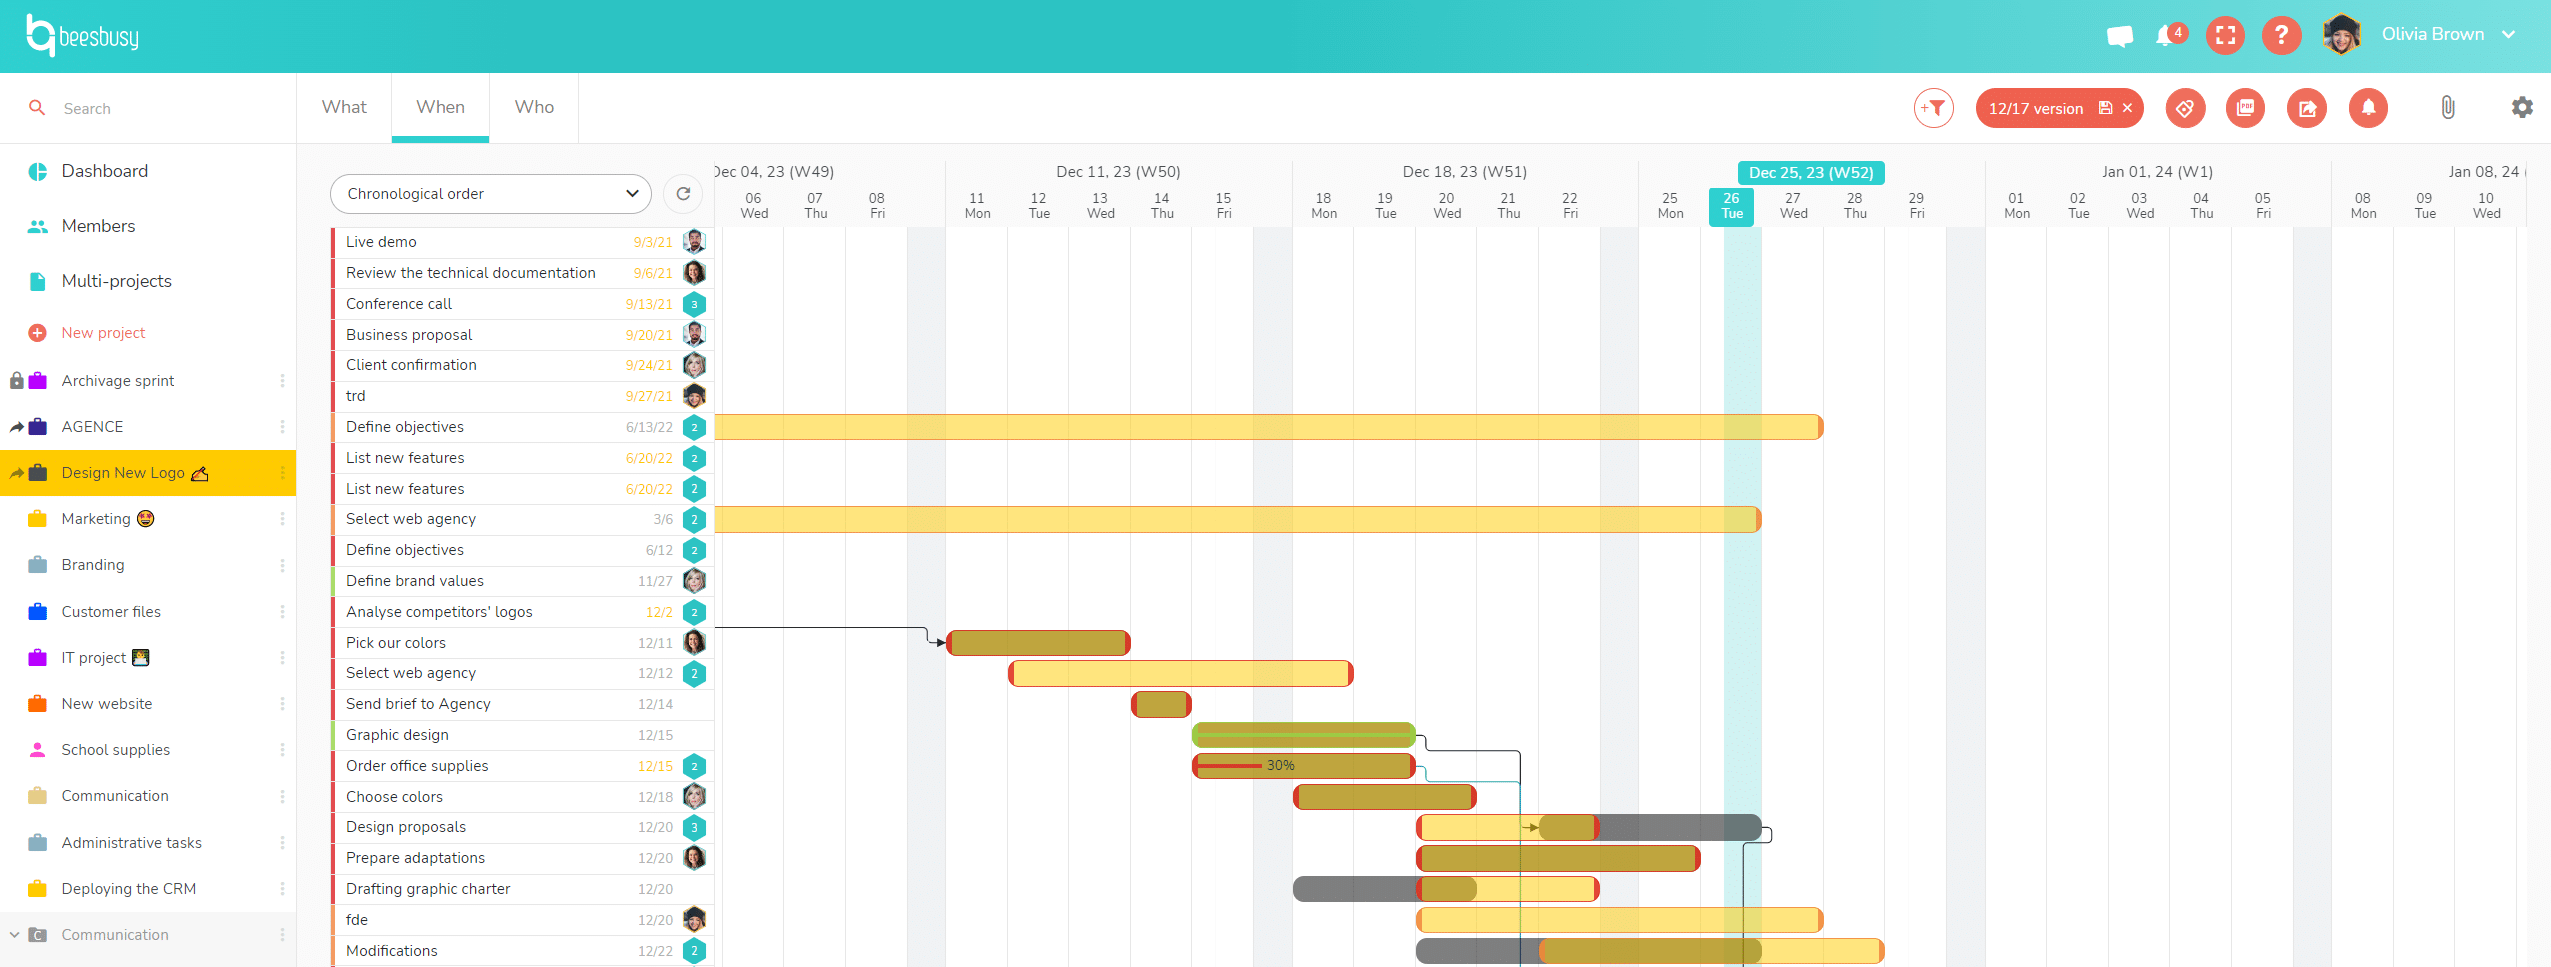Open options menu for Archivage sprint
Viewport: 2551px width, 967px height.
coord(282,381)
